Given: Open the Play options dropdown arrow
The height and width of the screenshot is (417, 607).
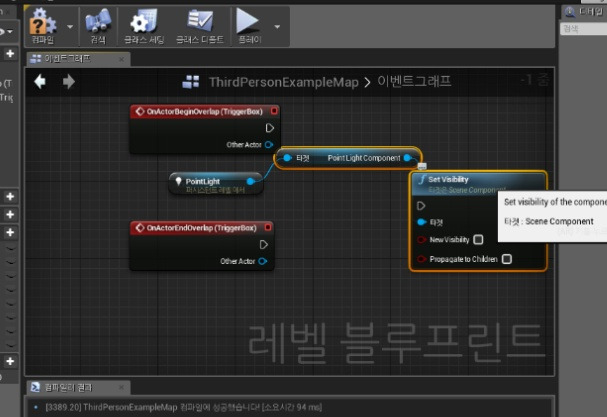Looking at the screenshot, I should point(277,27).
